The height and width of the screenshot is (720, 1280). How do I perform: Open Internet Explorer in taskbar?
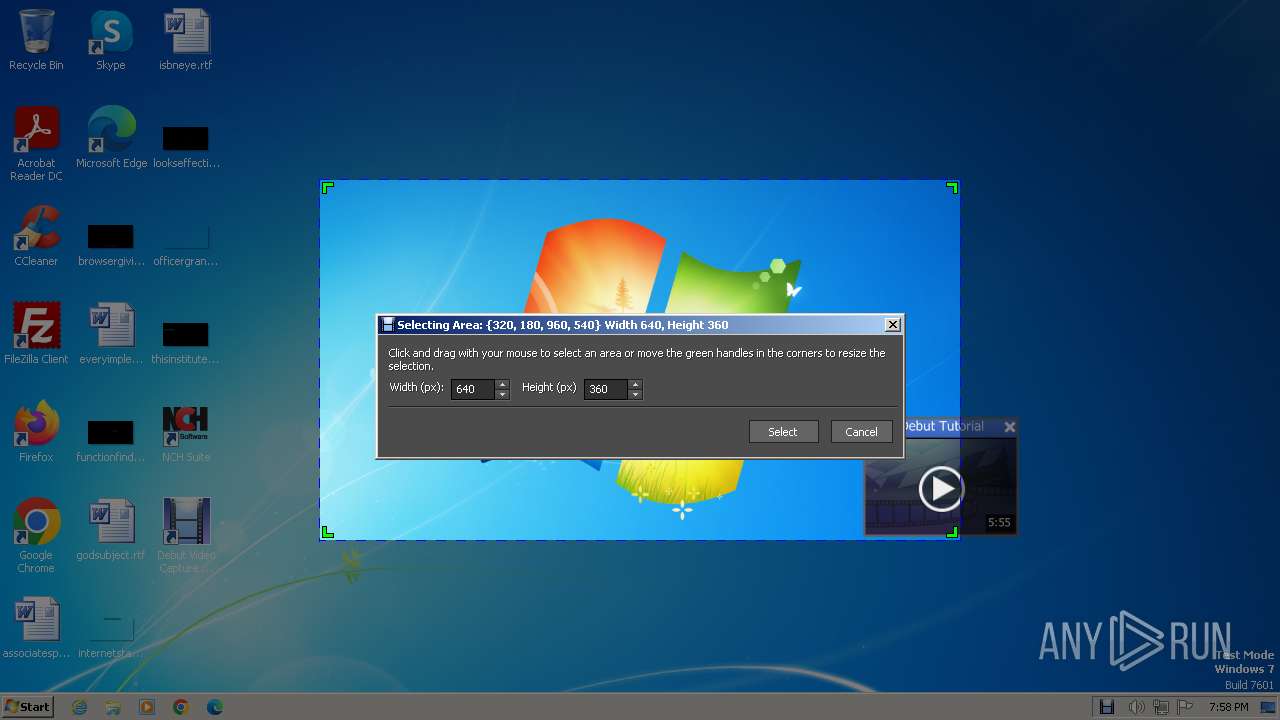click(80, 707)
